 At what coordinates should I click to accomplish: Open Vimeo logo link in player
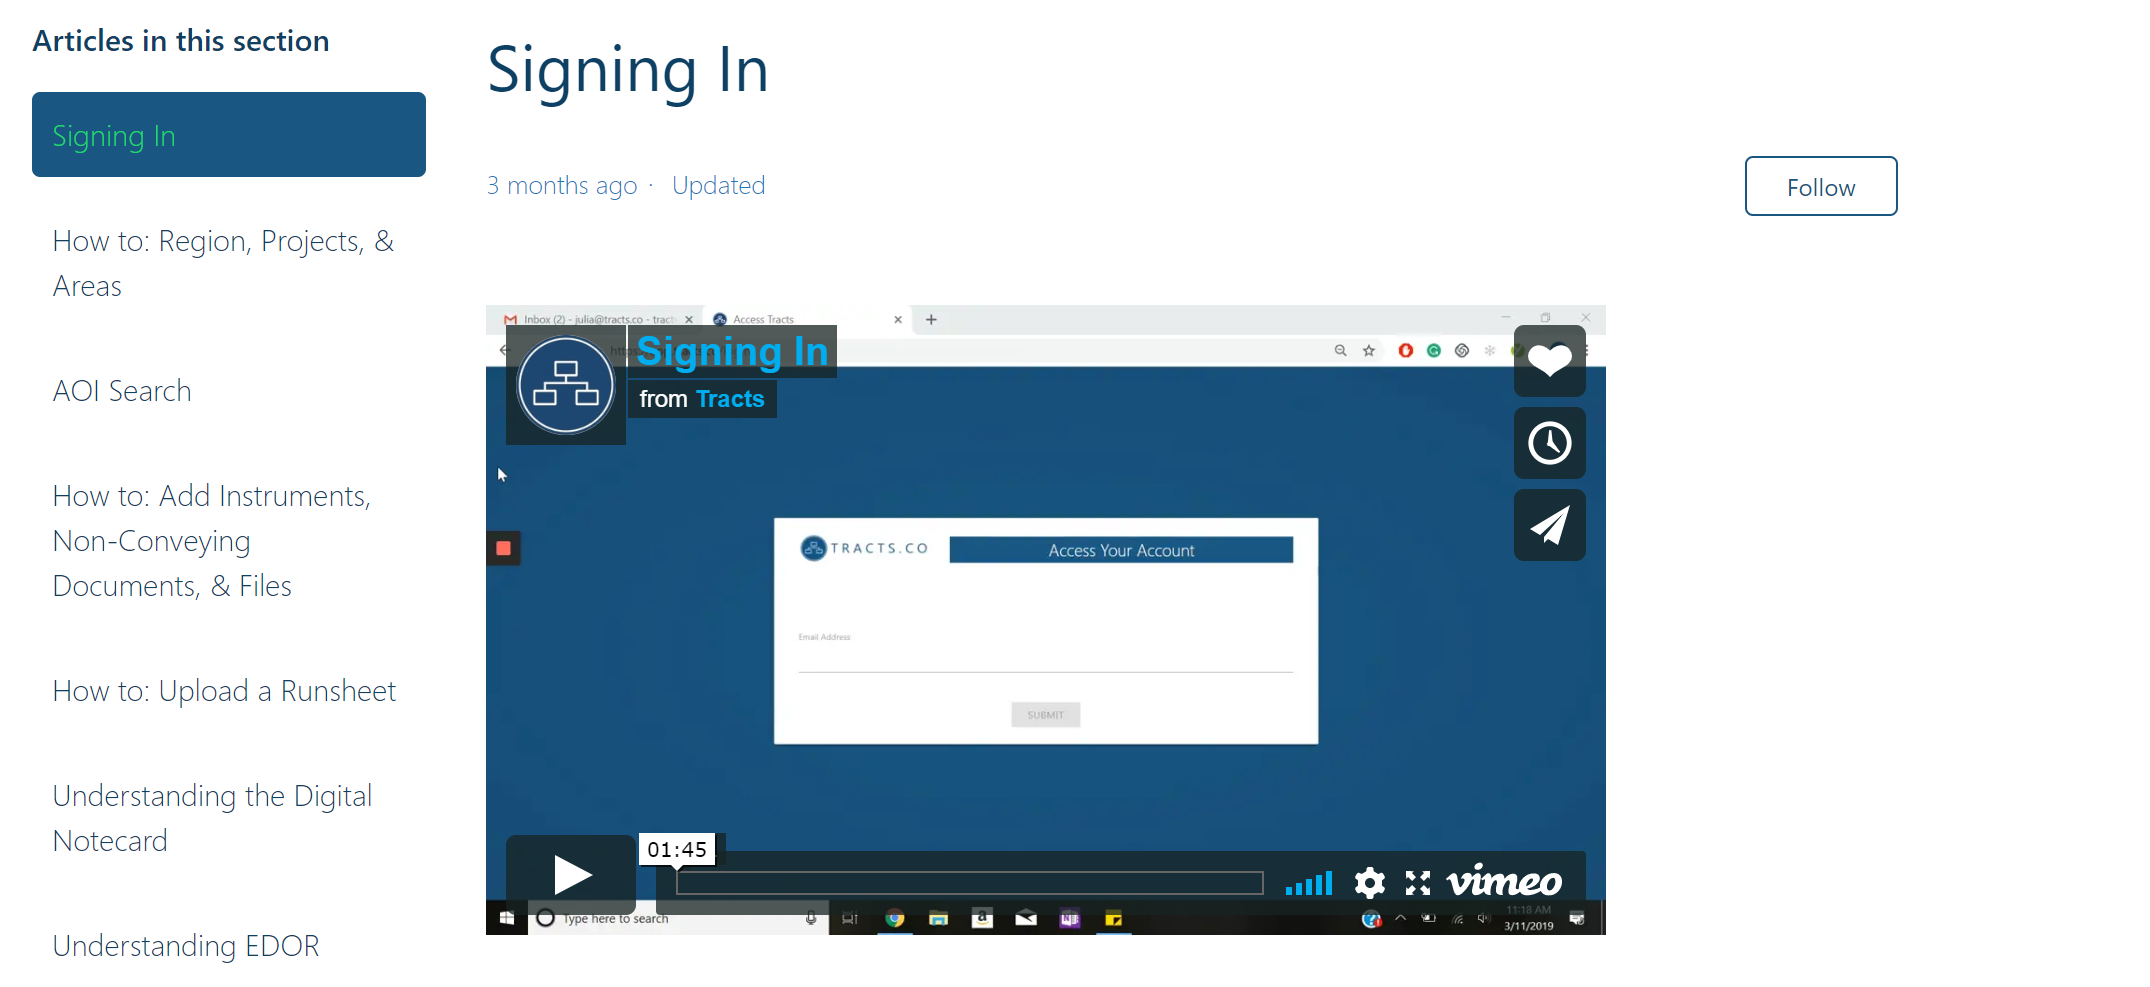click(x=1504, y=882)
